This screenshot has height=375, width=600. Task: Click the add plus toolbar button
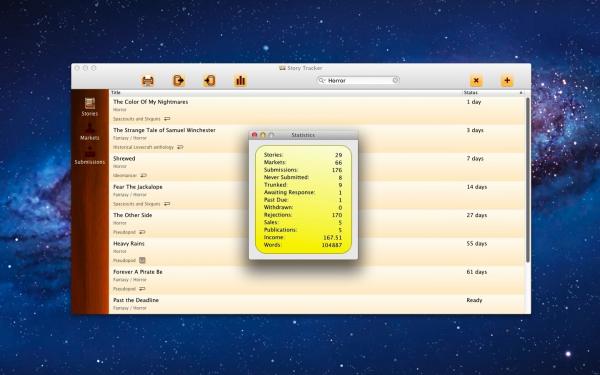[x=507, y=81]
